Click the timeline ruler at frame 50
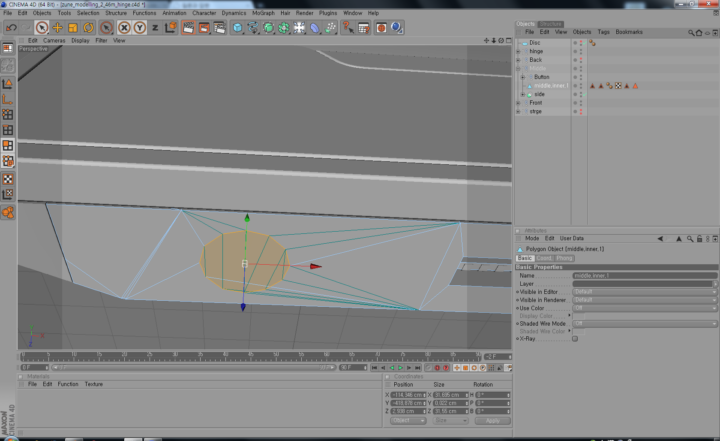The width and height of the screenshot is (720, 441). click(276, 356)
